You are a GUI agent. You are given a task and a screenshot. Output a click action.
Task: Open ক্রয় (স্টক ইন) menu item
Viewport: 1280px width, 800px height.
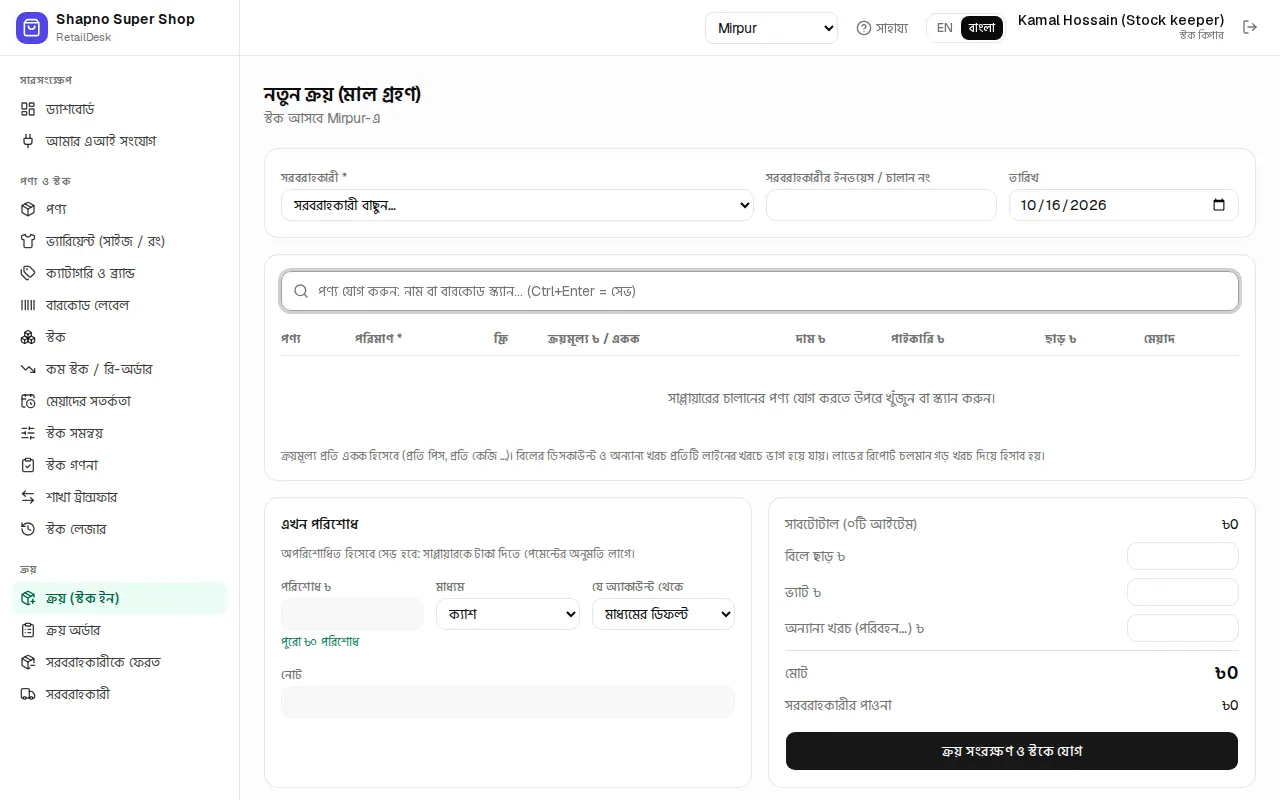(120, 598)
